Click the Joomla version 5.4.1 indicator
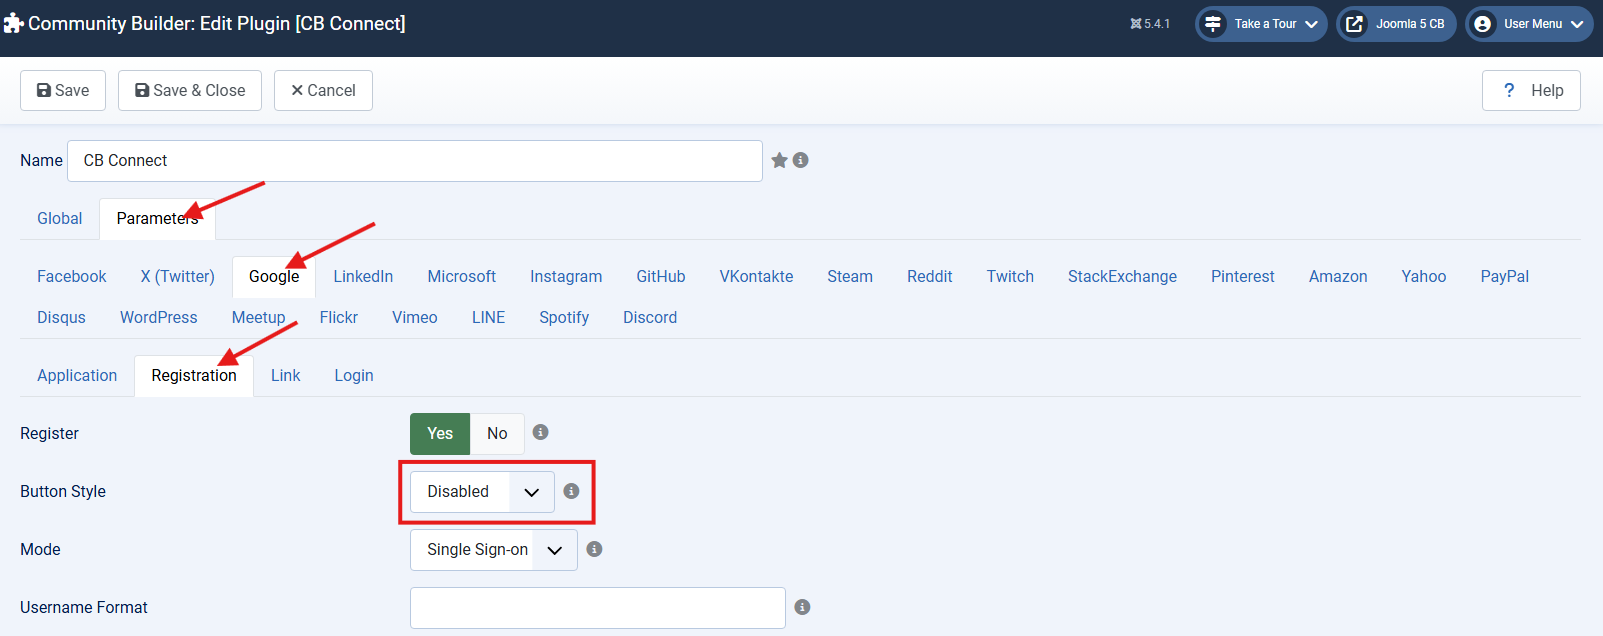The height and width of the screenshot is (636, 1603). point(1150,24)
